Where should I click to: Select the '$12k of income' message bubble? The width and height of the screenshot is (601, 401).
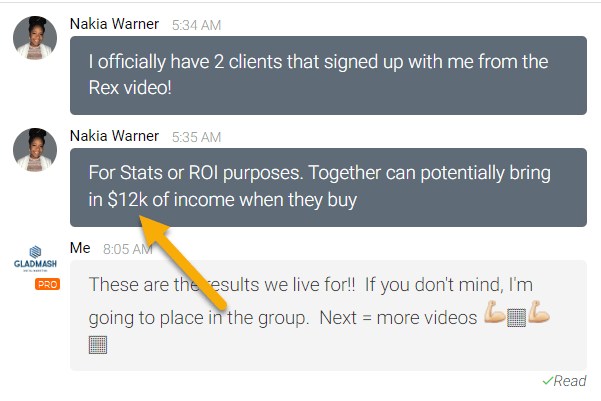pos(328,187)
